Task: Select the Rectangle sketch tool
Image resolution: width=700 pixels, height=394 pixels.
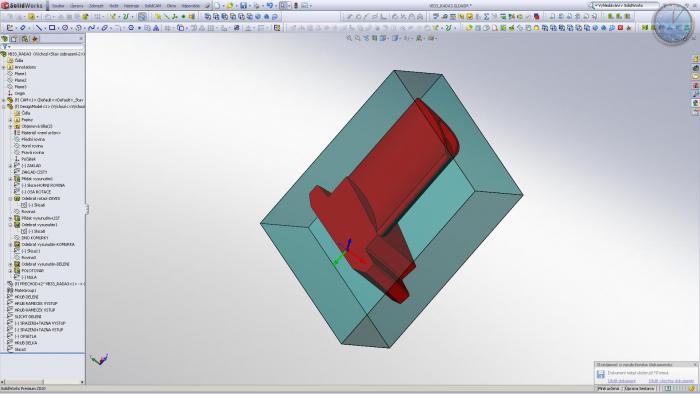Action: (x=52, y=28)
